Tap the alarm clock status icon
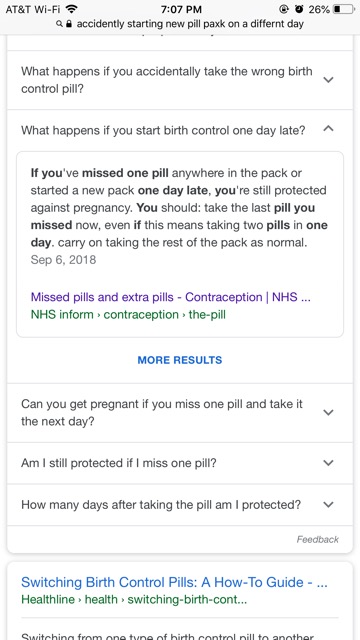This screenshot has height=640, width=360. pos(299,9)
